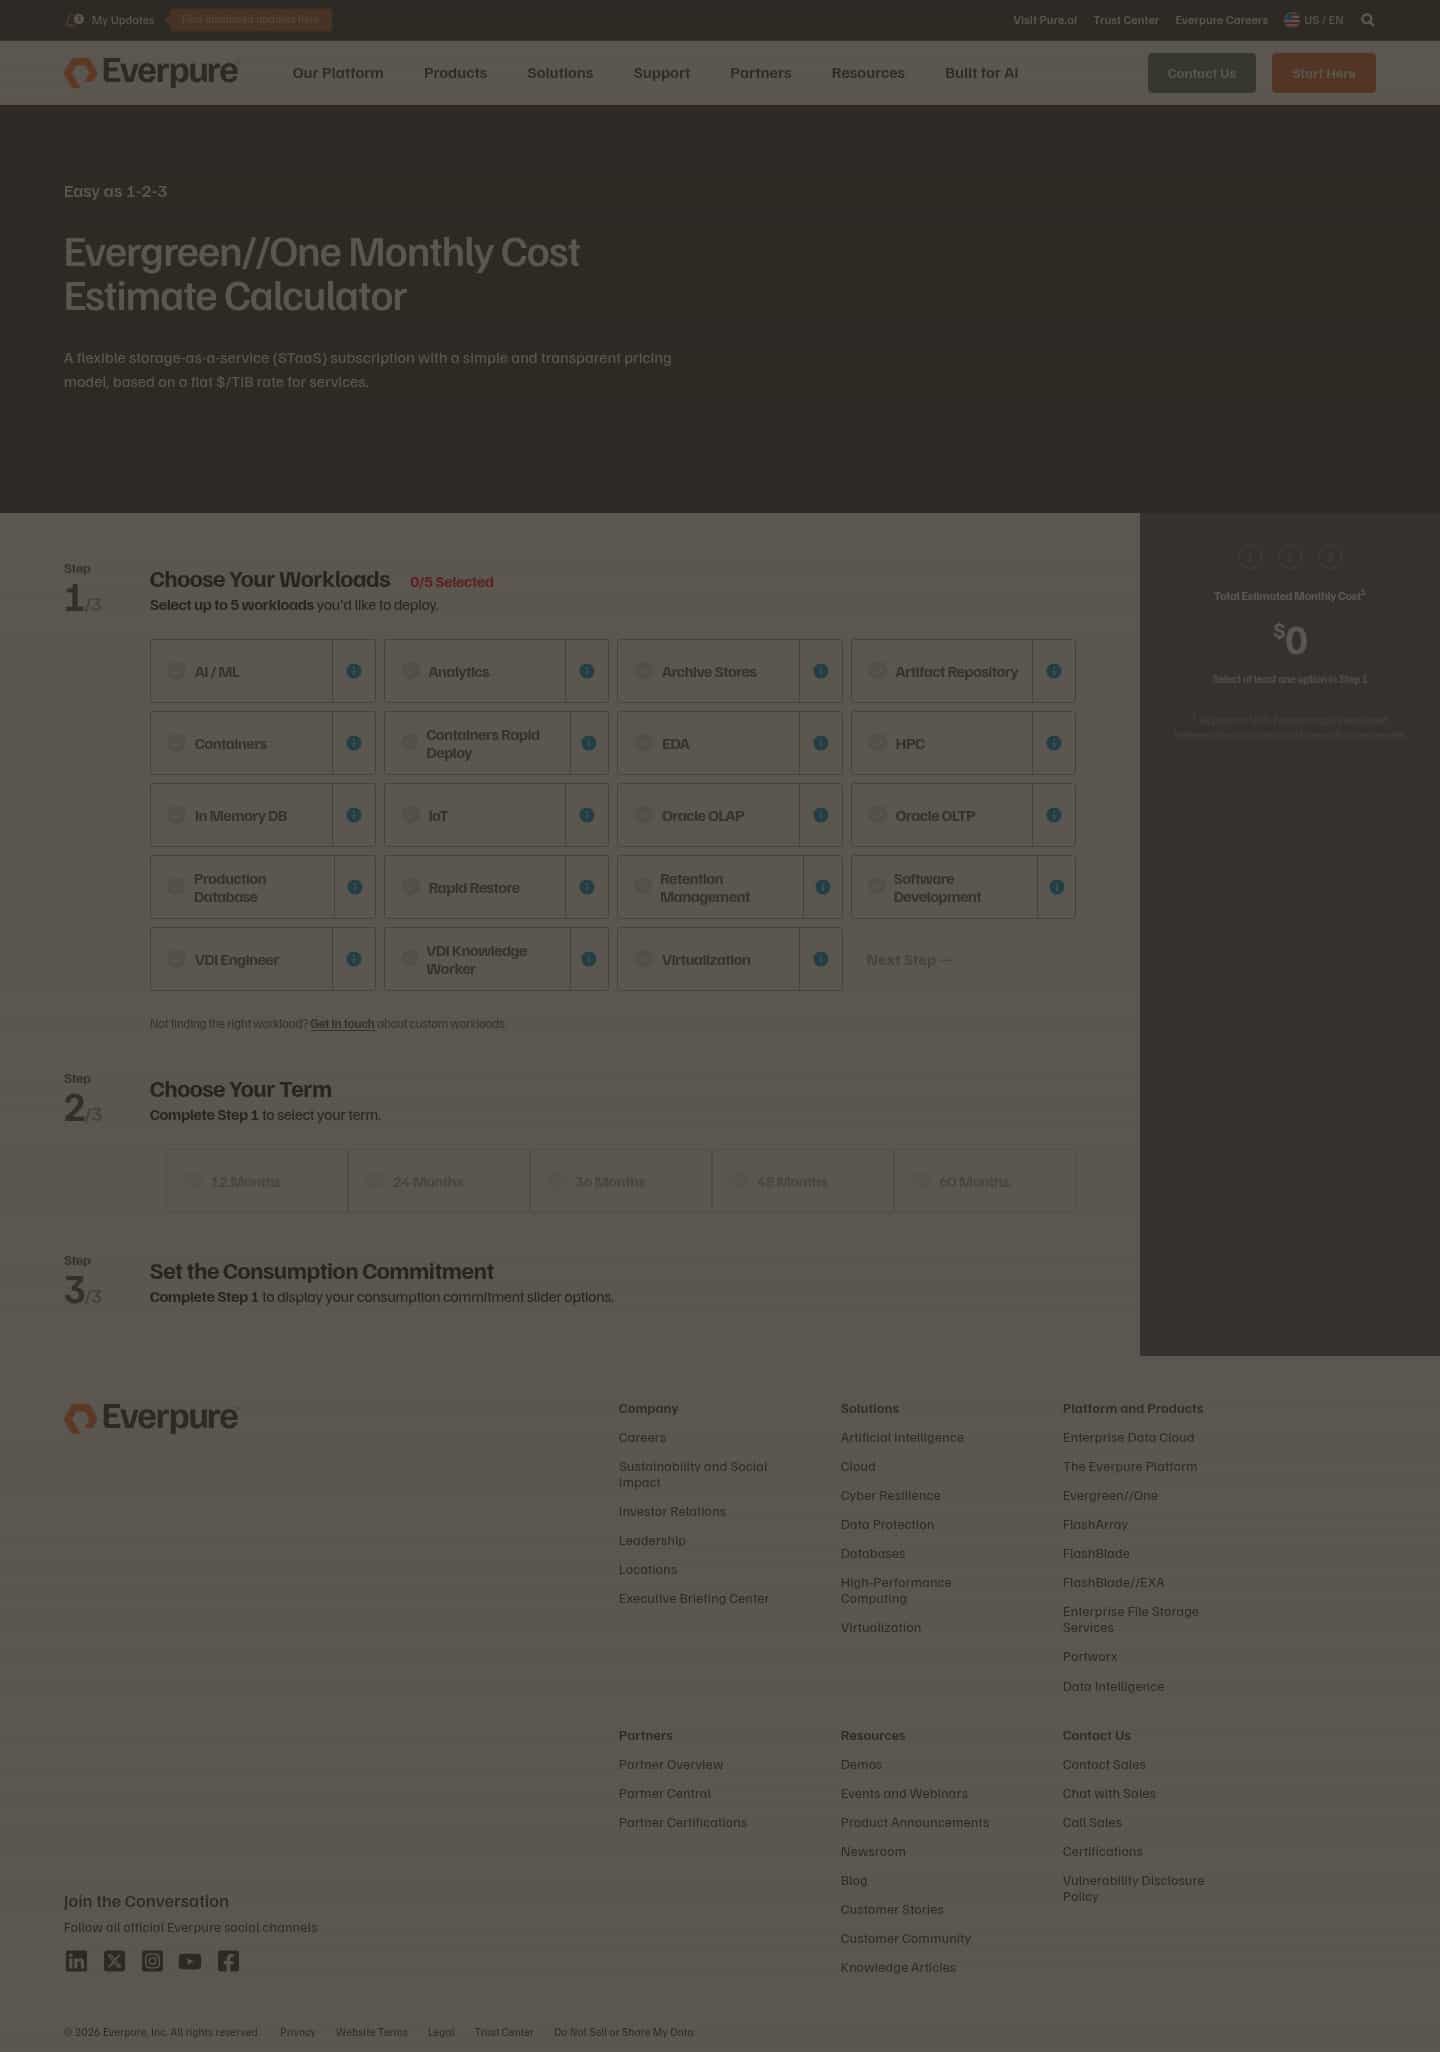Select the Oracle OLTP workload checkbox
Viewport: 1440px width, 2052px height.
tap(877, 815)
